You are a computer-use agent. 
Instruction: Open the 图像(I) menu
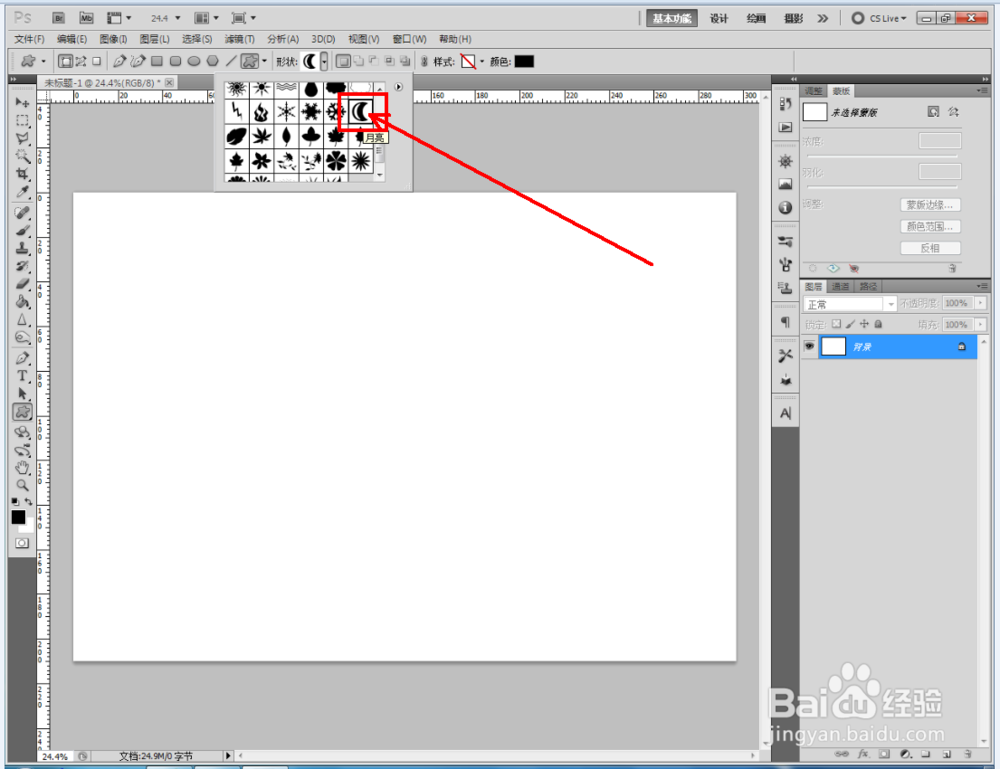(x=113, y=39)
